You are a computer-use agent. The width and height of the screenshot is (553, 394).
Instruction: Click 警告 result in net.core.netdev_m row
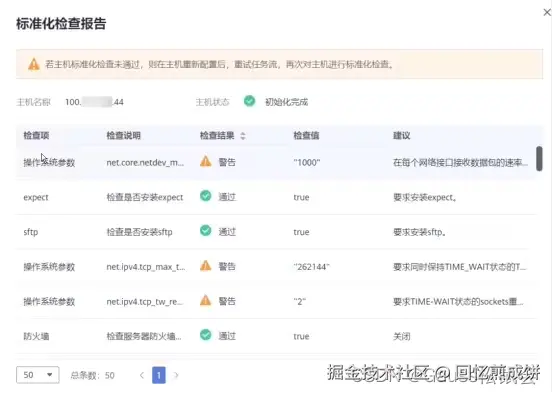227,162
